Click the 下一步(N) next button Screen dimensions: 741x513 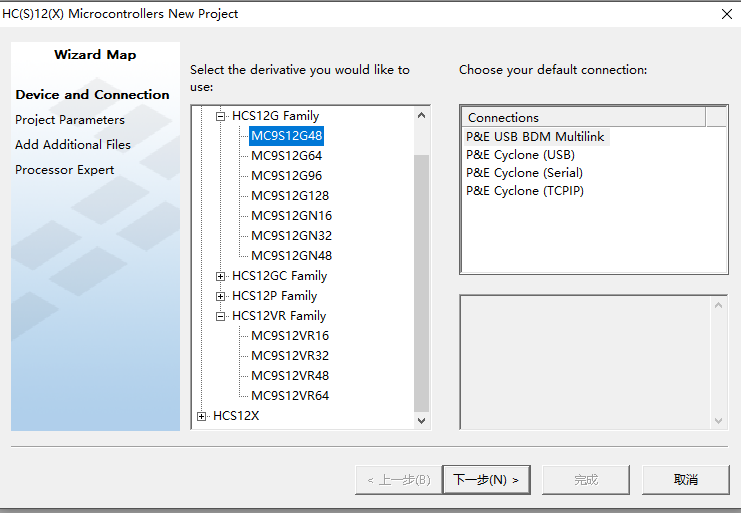click(x=486, y=480)
